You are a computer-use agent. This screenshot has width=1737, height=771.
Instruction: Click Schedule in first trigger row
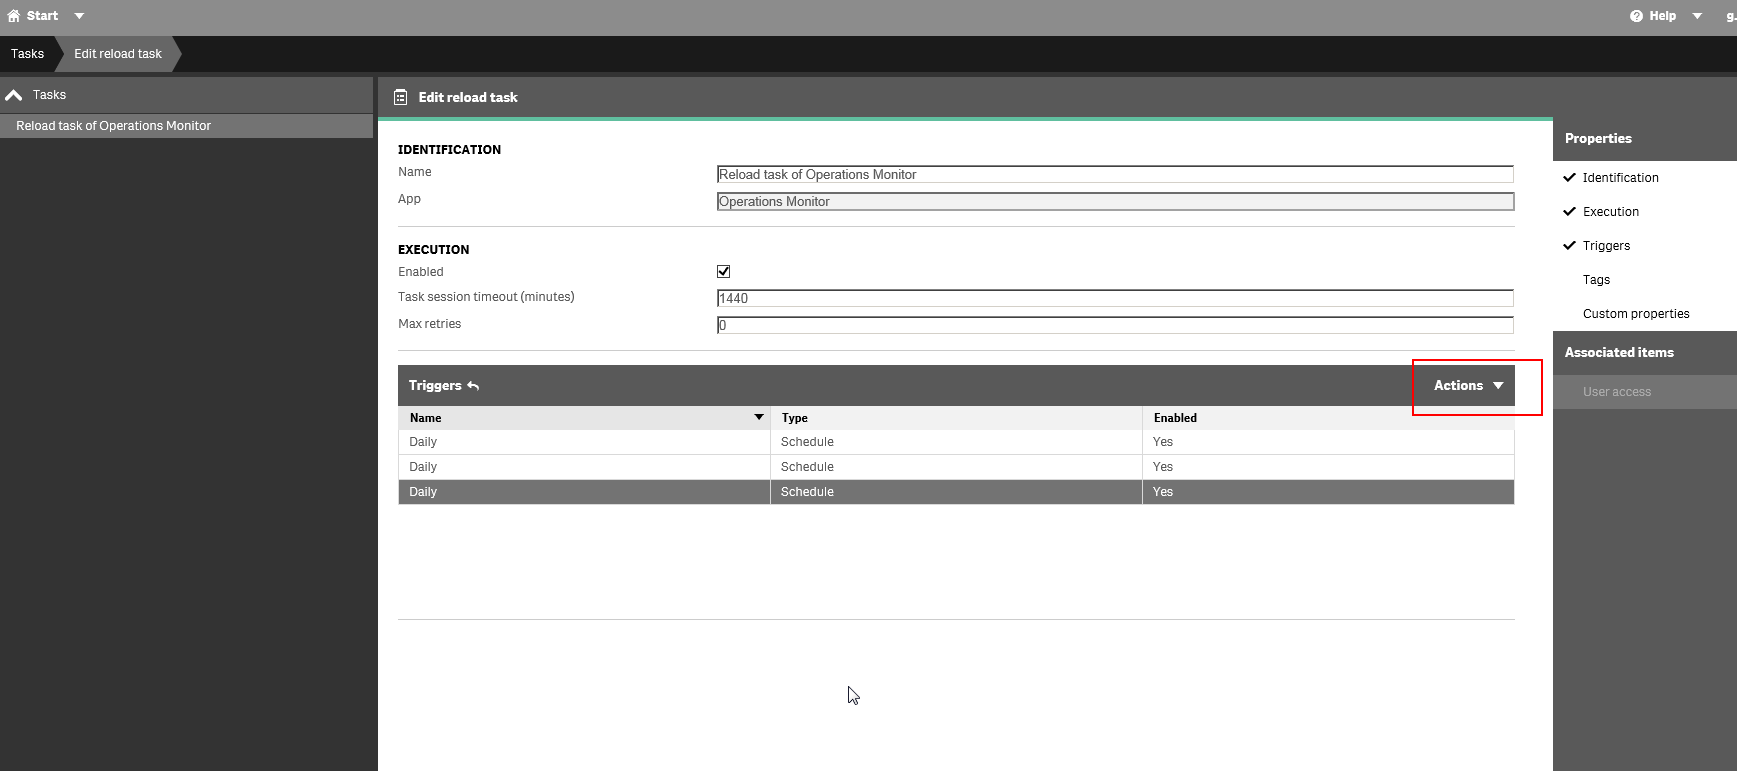pos(807,442)
